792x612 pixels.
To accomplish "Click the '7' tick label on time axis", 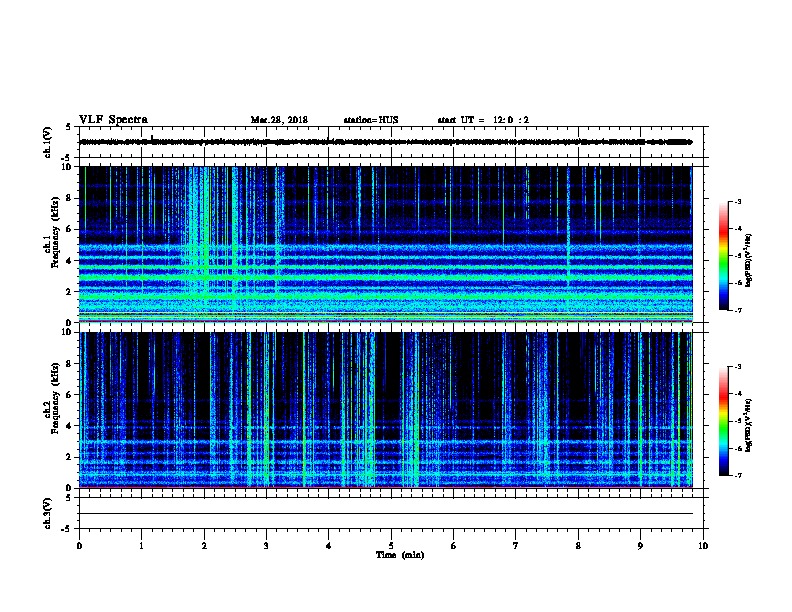I will click(x=516, y=546).
